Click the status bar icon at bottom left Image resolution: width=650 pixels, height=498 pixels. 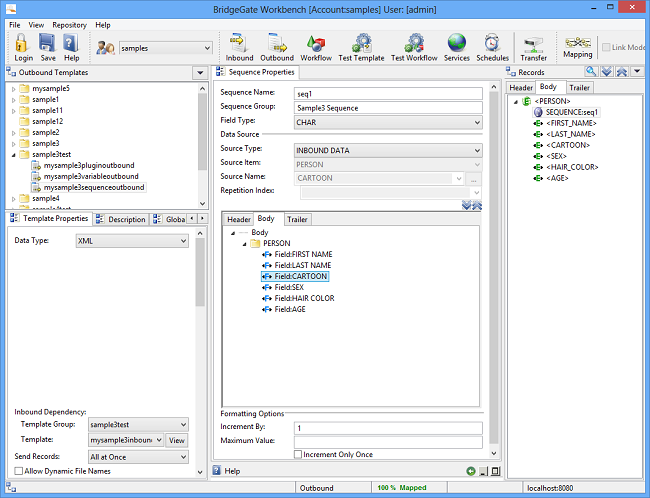click(11, 488)
